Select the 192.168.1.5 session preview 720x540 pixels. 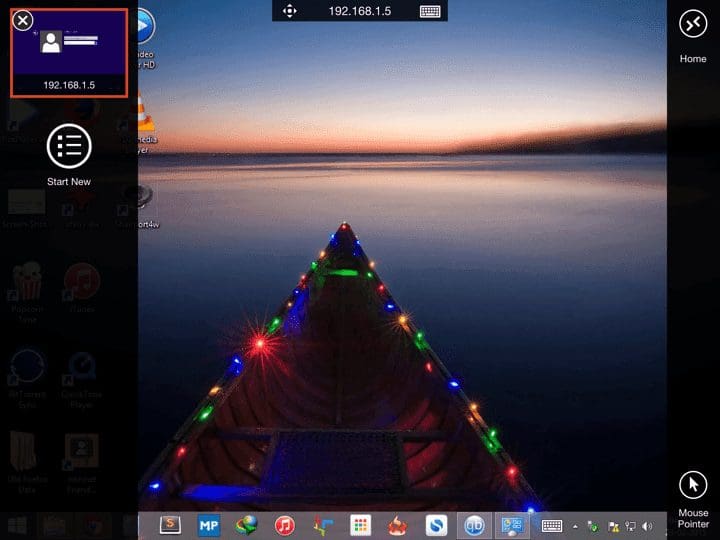(x=69, y=53)
